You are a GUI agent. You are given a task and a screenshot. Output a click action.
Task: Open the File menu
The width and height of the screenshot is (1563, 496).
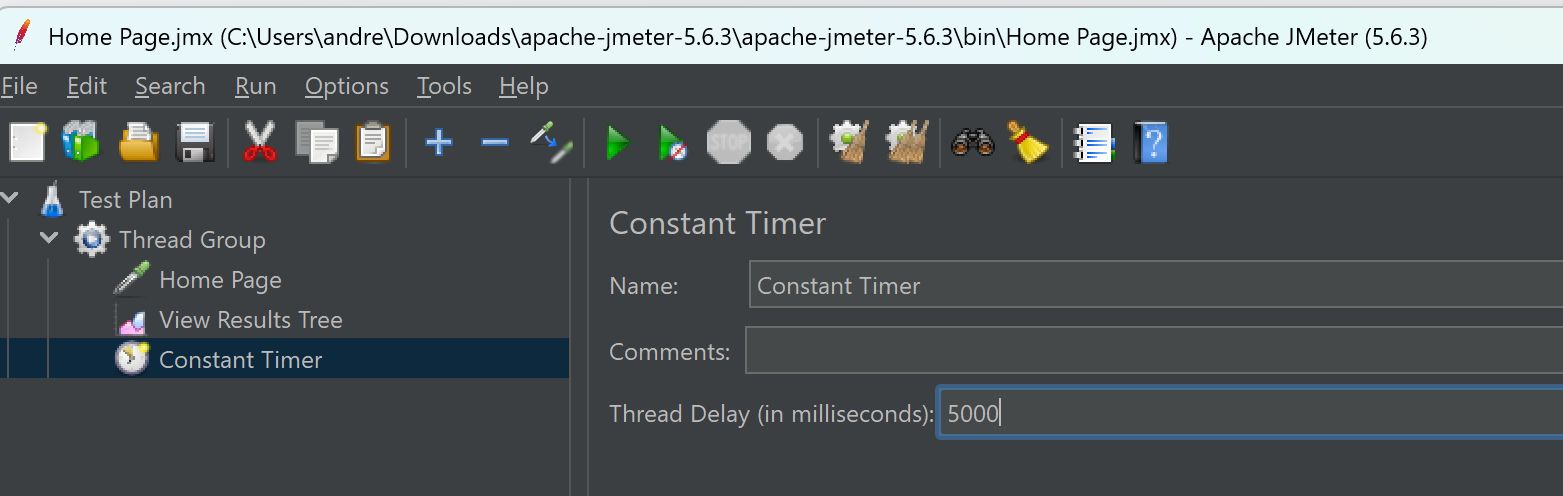[x=19, y=87]
